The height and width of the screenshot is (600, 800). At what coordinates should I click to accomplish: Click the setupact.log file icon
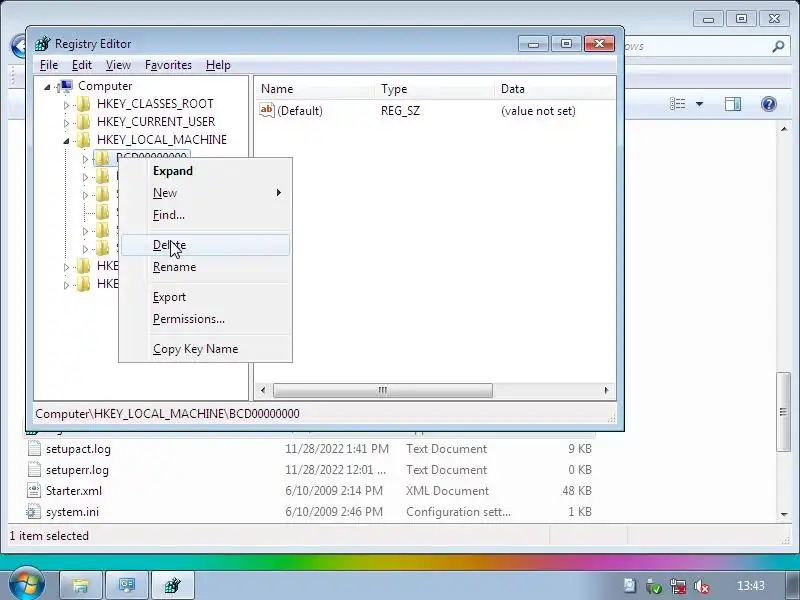click(34, 448)
